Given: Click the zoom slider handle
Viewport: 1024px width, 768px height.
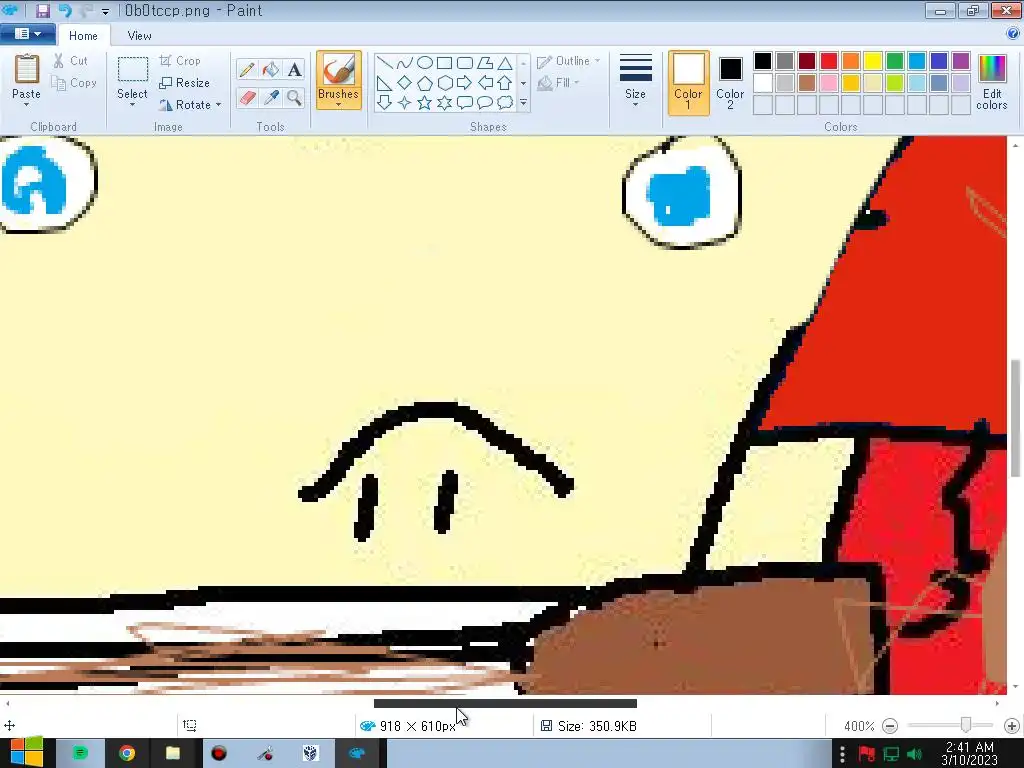Looking at the screenshot, I should tap(966, 725).
